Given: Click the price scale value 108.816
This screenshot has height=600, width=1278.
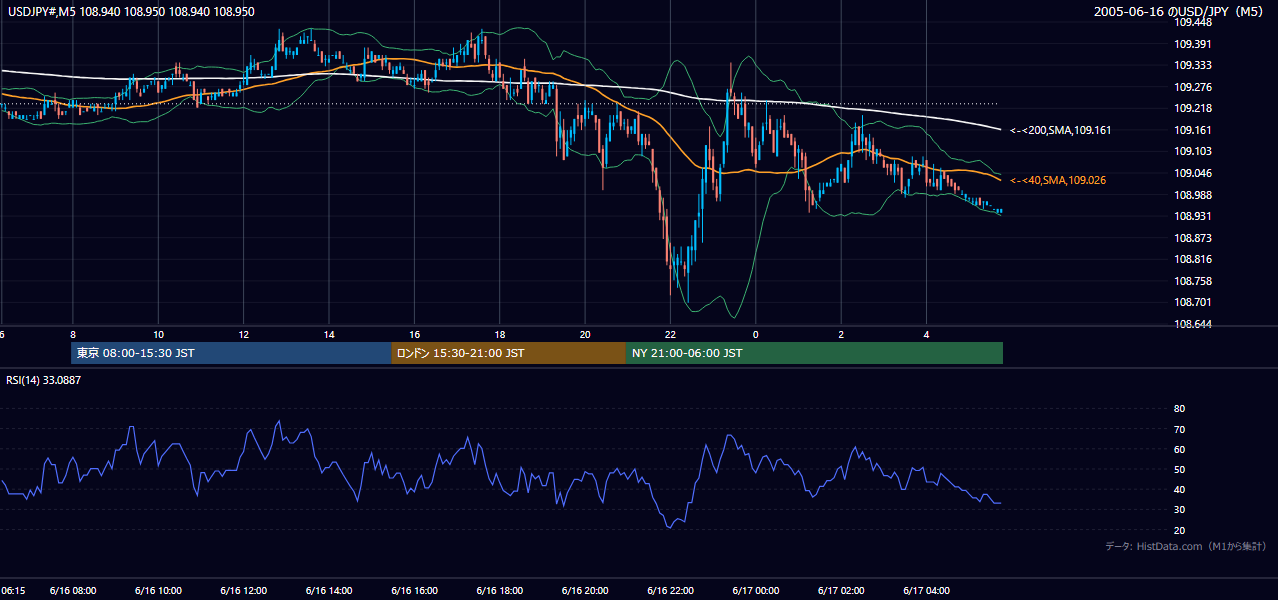Looking at the screenshot, I should pyautogui.click(x=1193, y=259).
